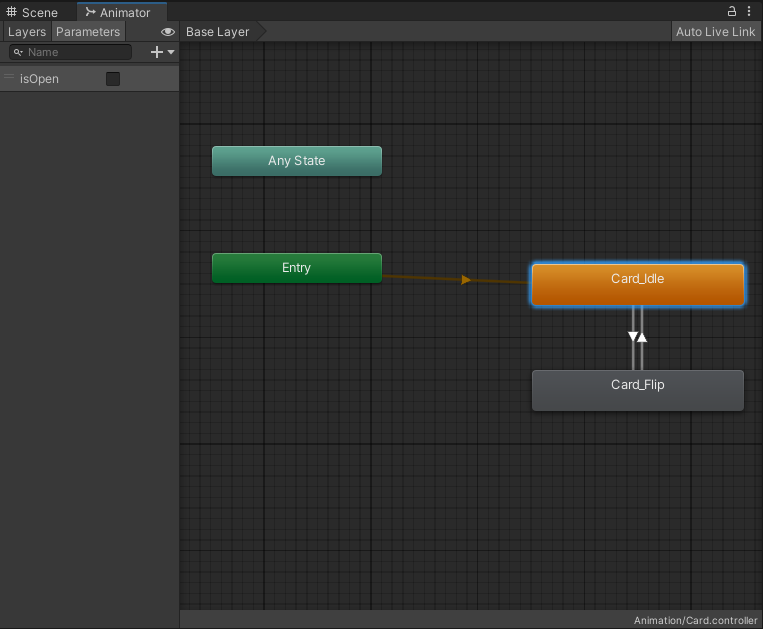Select the Any State node
Viewport: 763px width, 629px height.
click(297, 161)
